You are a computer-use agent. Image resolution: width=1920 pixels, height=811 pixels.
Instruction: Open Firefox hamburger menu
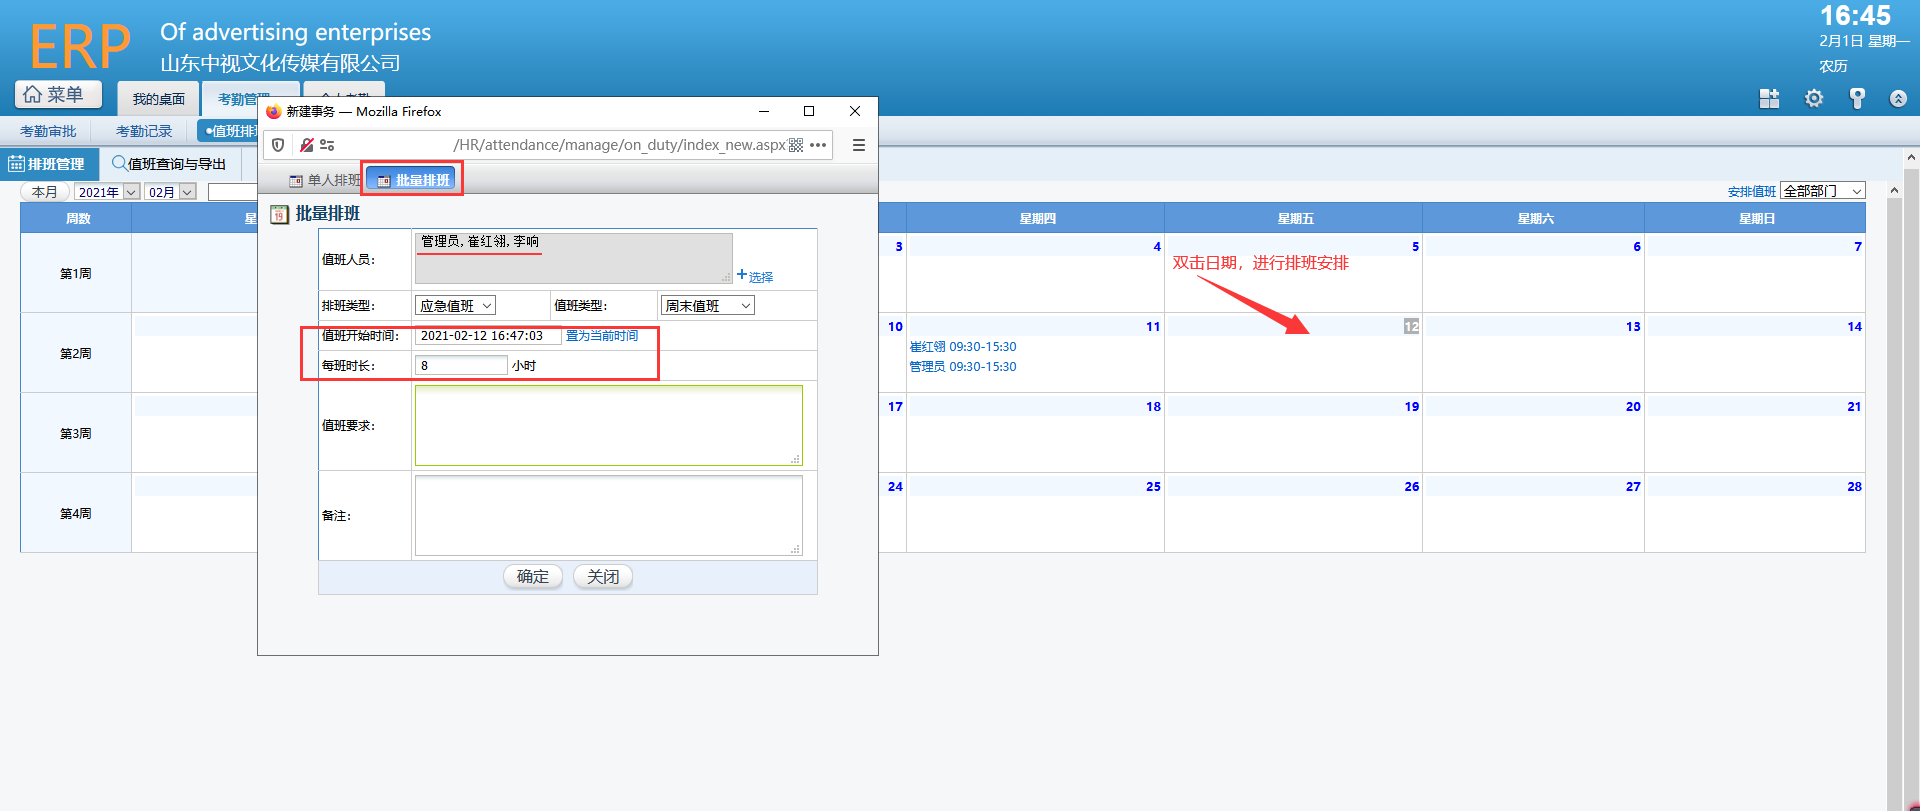click(x=858, y=145)
